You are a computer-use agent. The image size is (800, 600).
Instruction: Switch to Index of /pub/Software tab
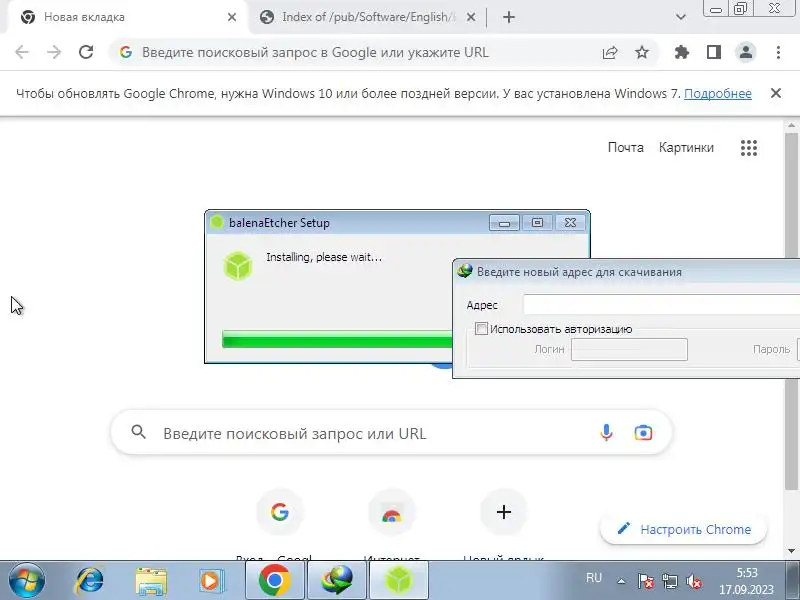[x=367, y=17]
